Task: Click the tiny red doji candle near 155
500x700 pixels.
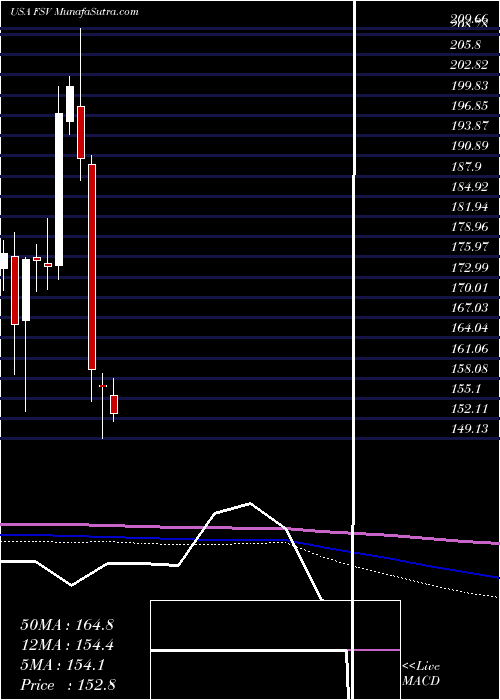Action: click(x=103, y=386)
